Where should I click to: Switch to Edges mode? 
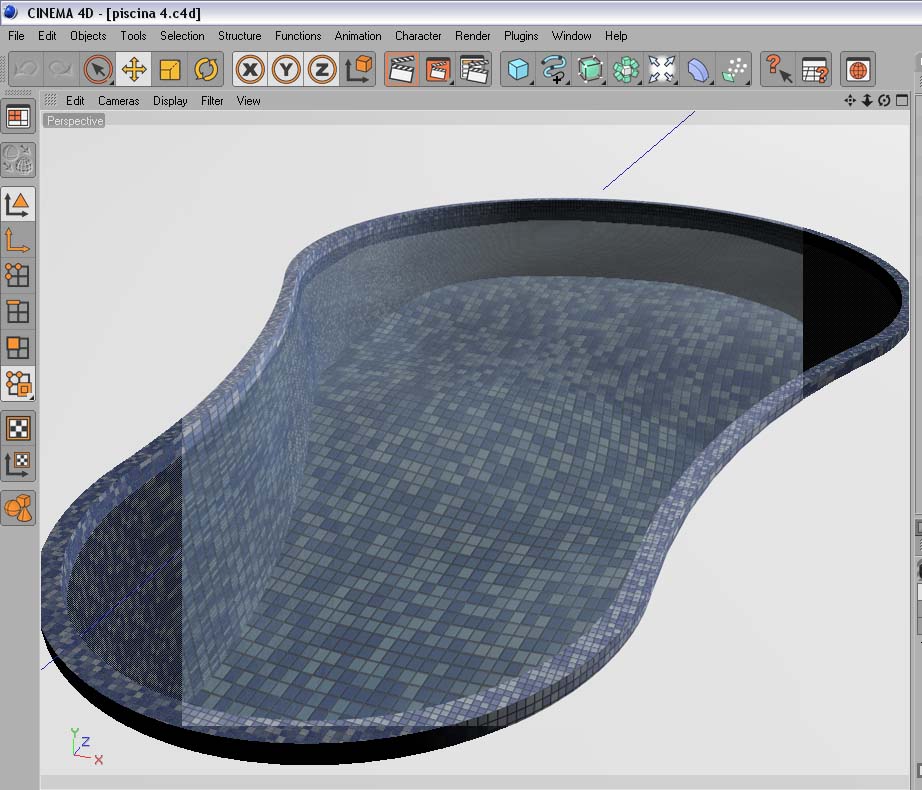(18, 312)
